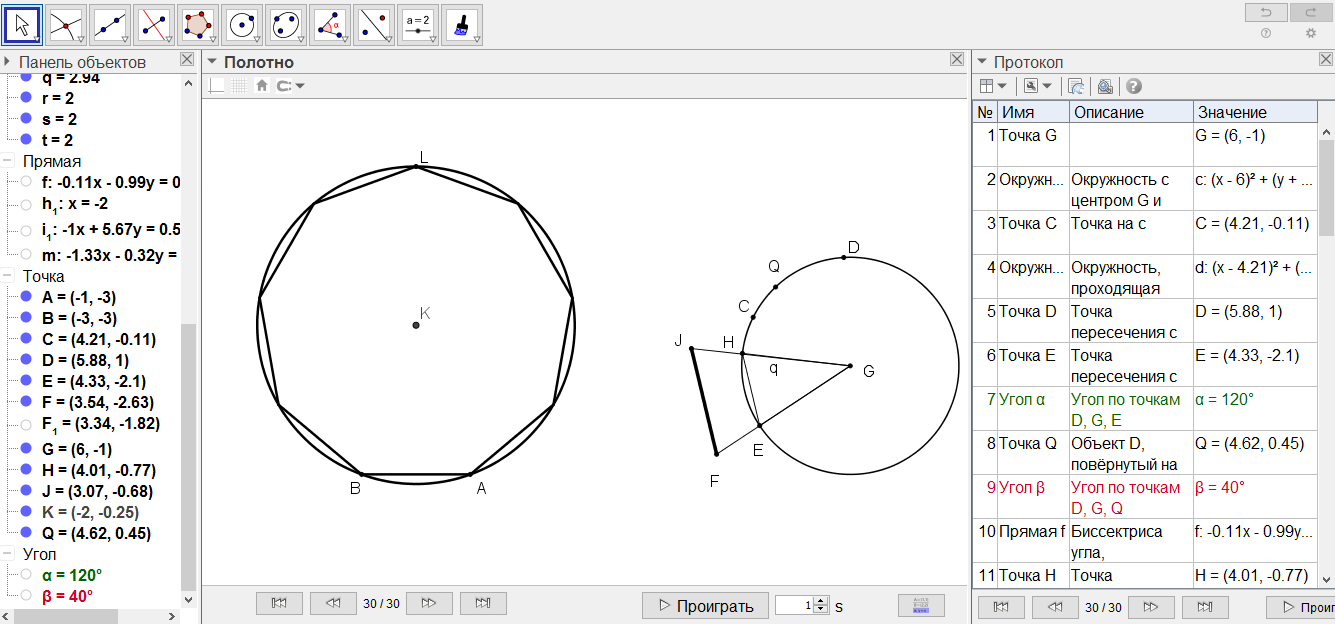1335x624 pixels.
Task: Jump to first construction step under canvas
Action: (x=280, y=604)
